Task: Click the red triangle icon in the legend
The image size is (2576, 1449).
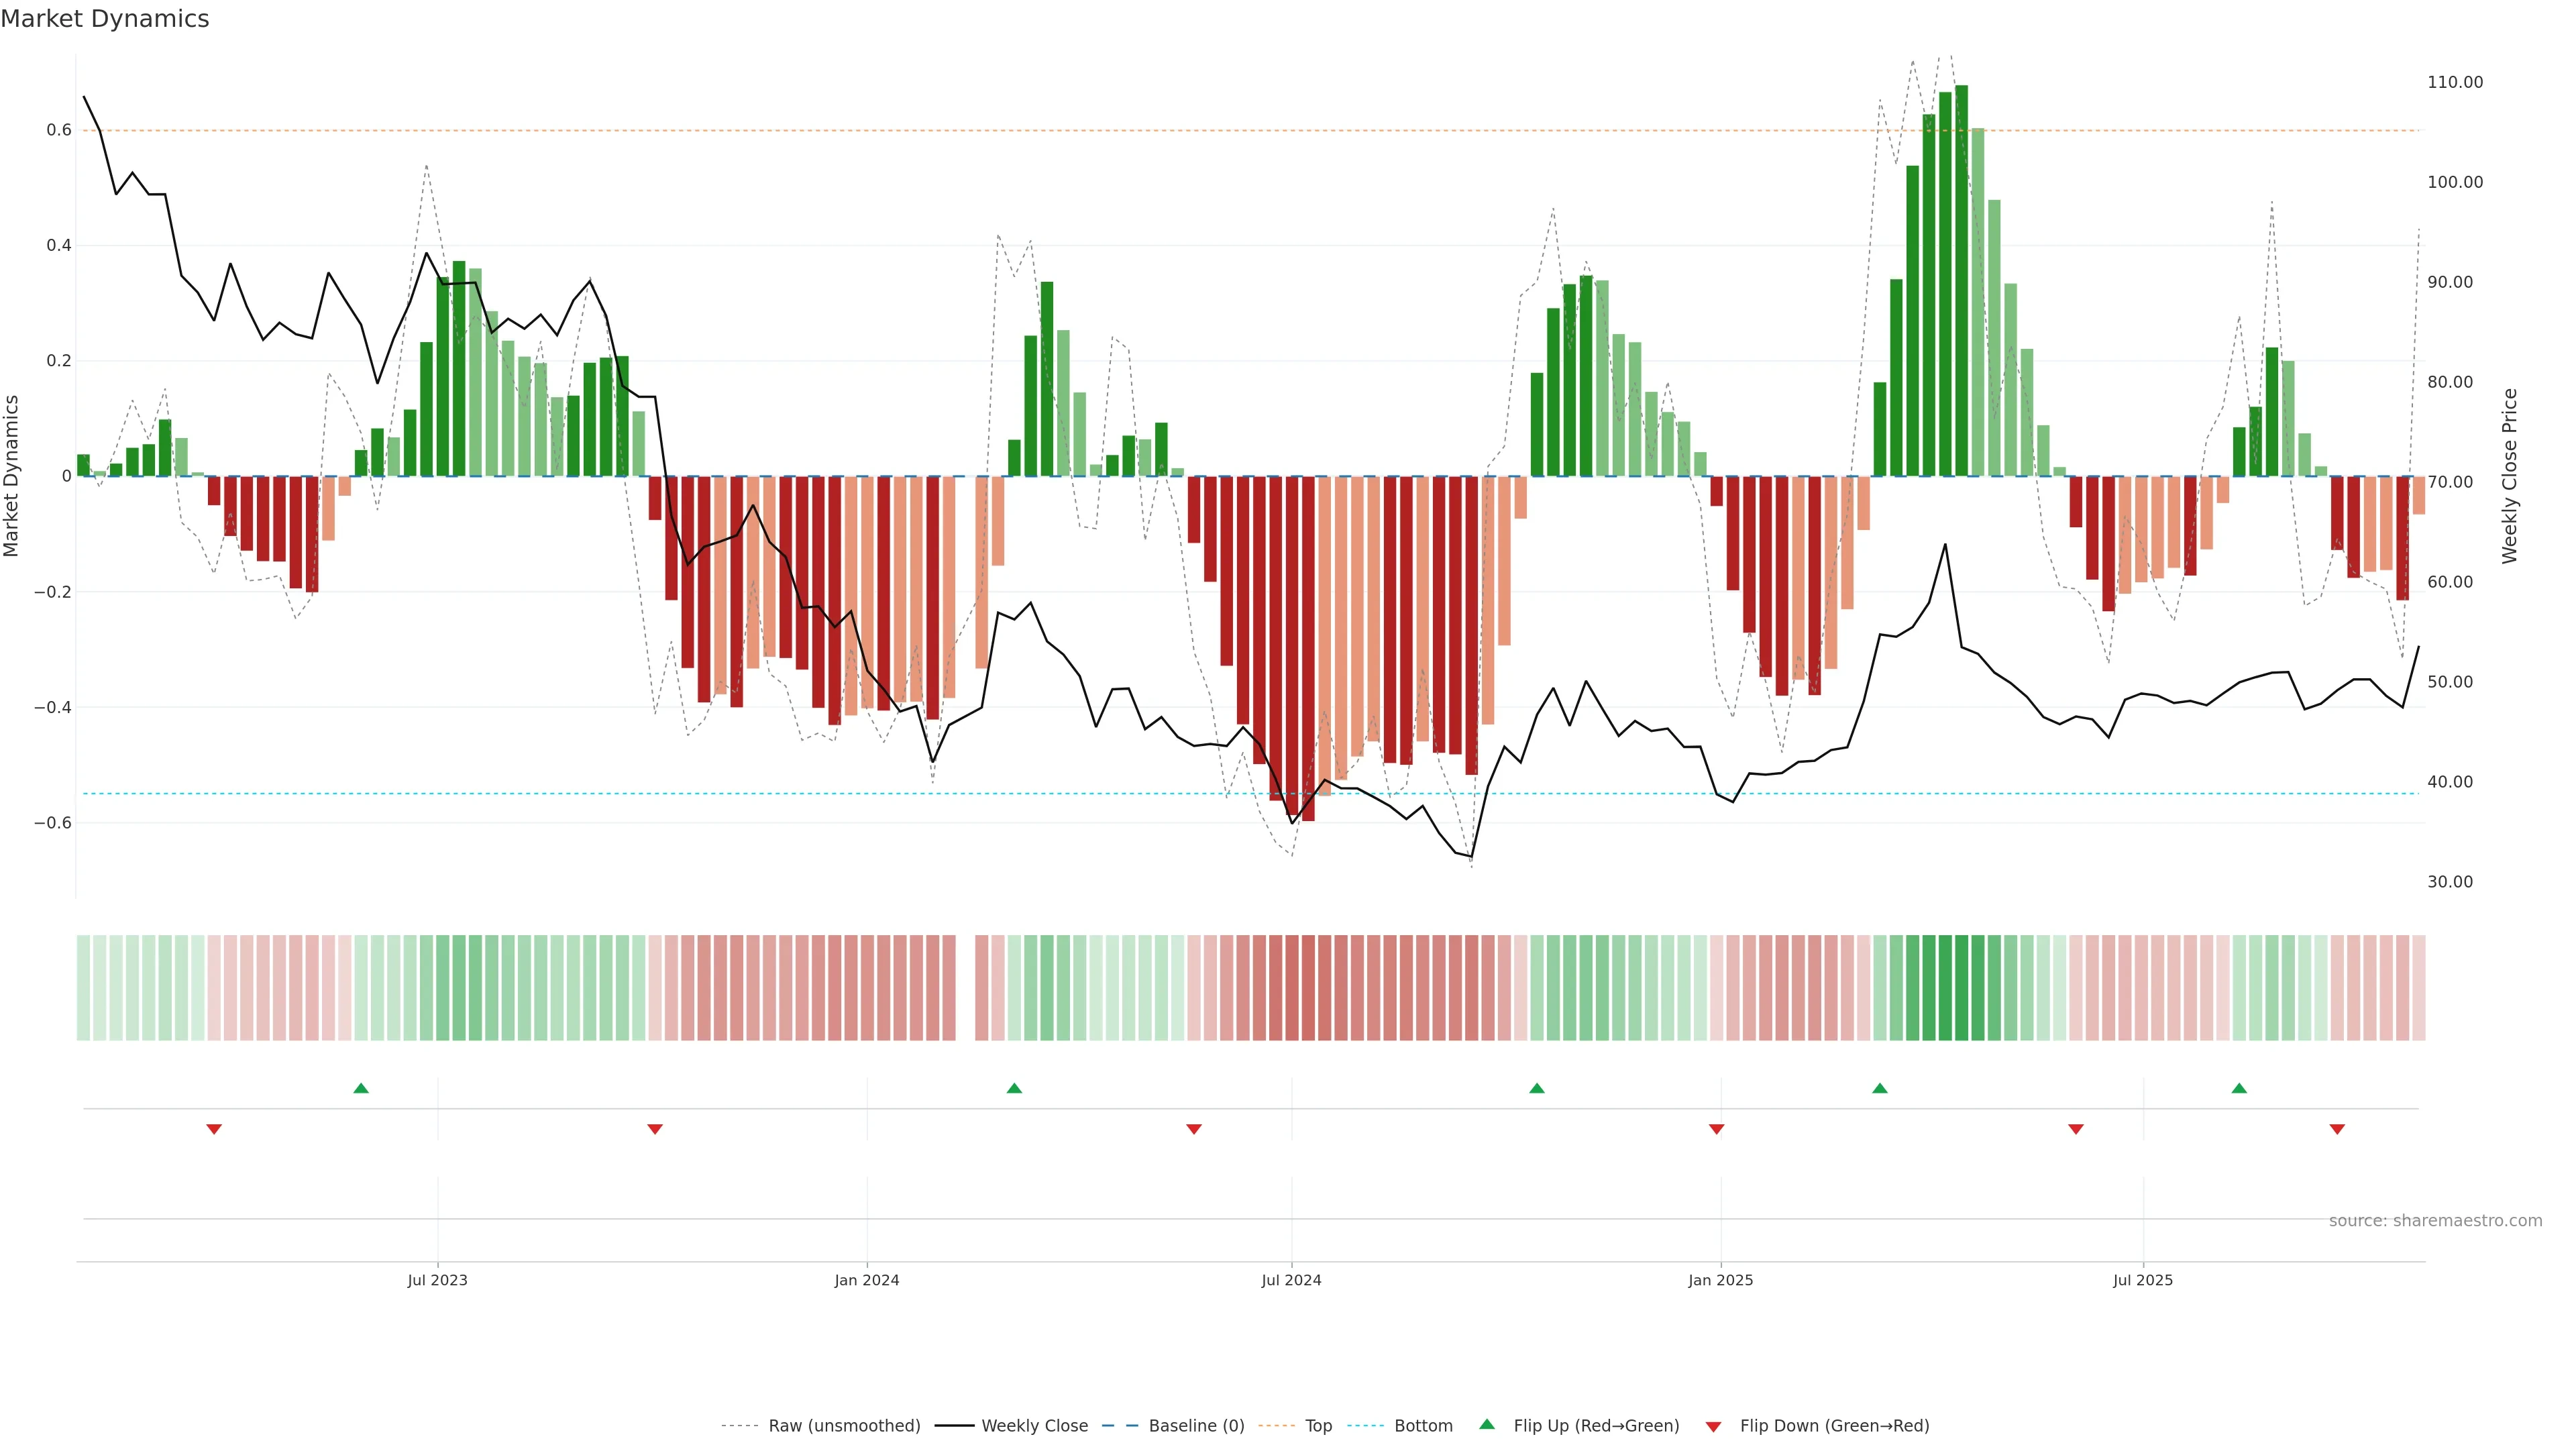Action: click(x=1713, y=1426)
